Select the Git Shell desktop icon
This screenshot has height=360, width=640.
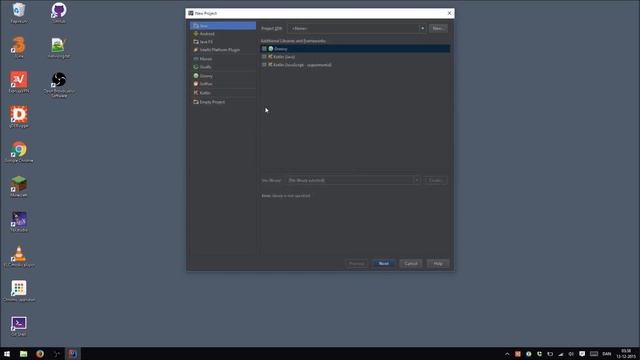[19, 326]
